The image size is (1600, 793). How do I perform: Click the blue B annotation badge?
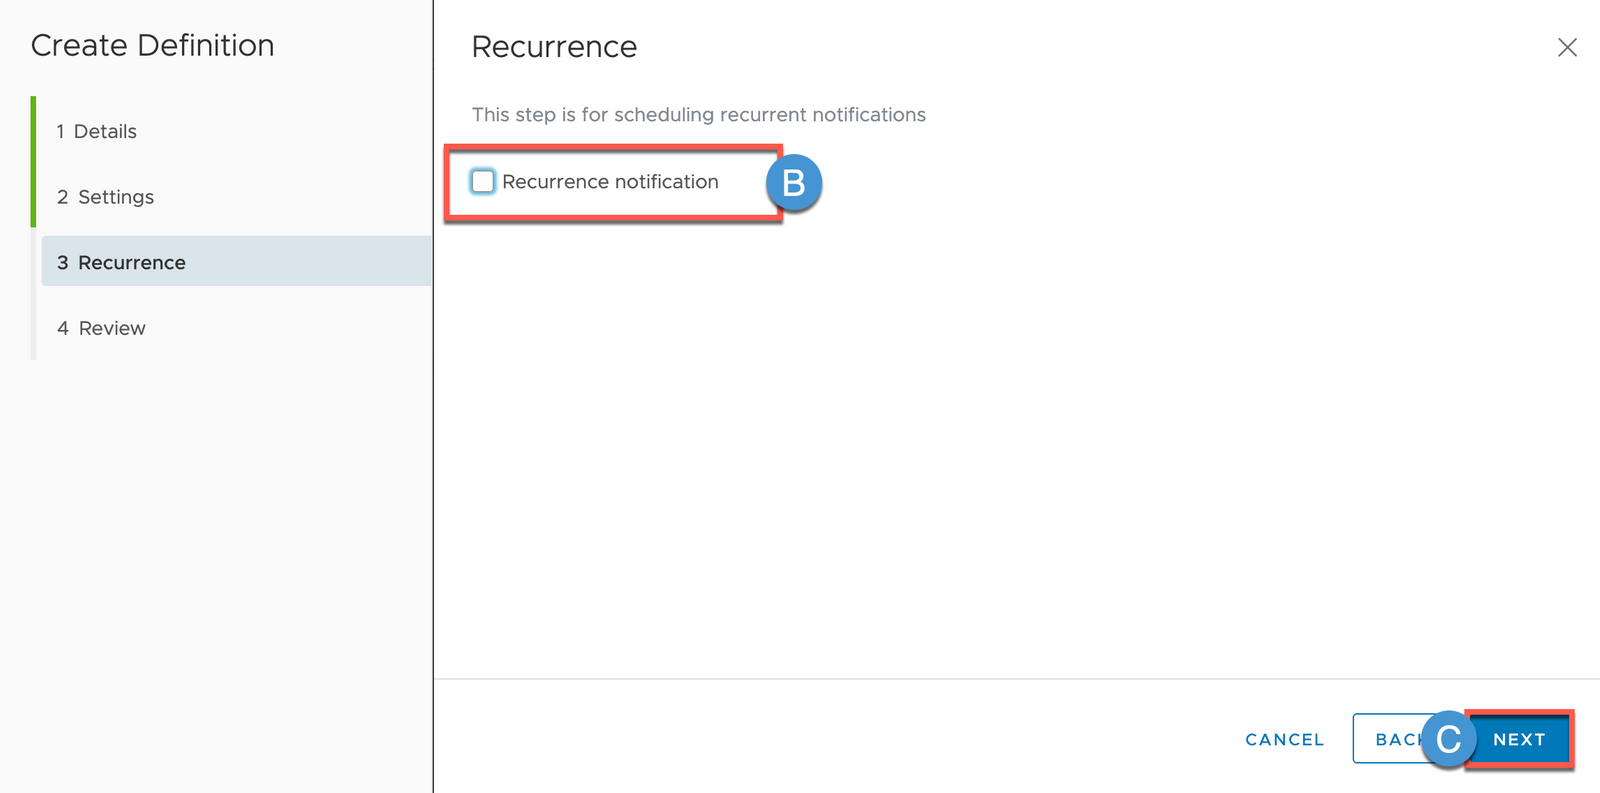[794, 183]
